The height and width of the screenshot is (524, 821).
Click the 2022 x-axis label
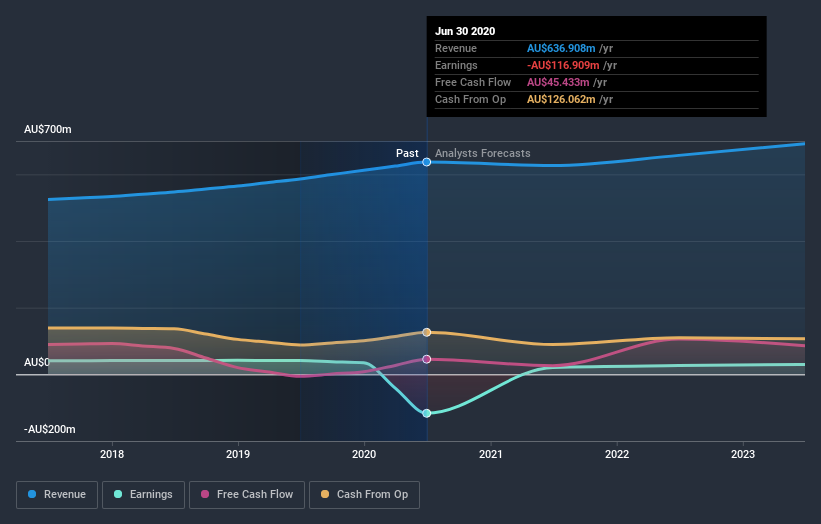pos(617,454)
